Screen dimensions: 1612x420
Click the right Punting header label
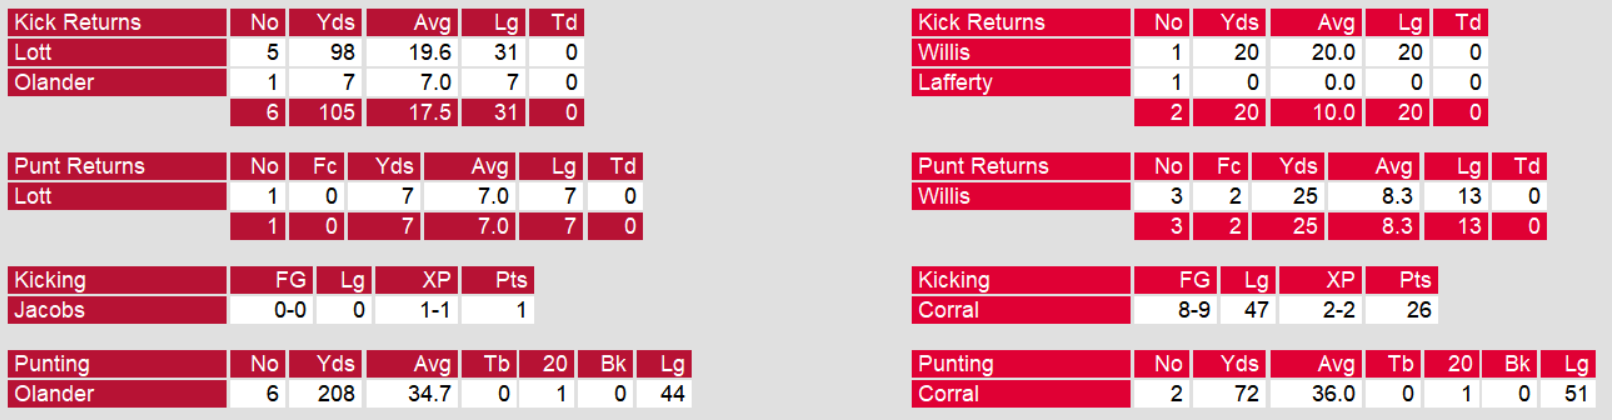955,364
